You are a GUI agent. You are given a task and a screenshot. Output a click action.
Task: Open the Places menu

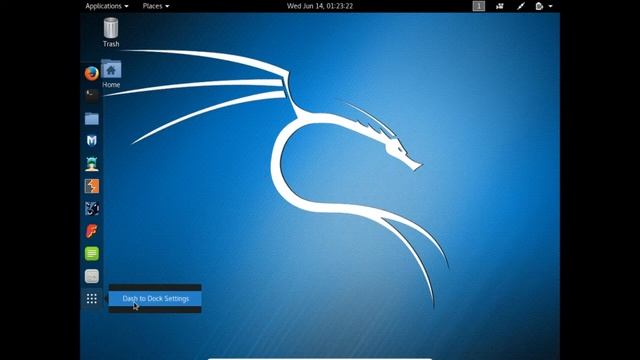pos(156,6)
